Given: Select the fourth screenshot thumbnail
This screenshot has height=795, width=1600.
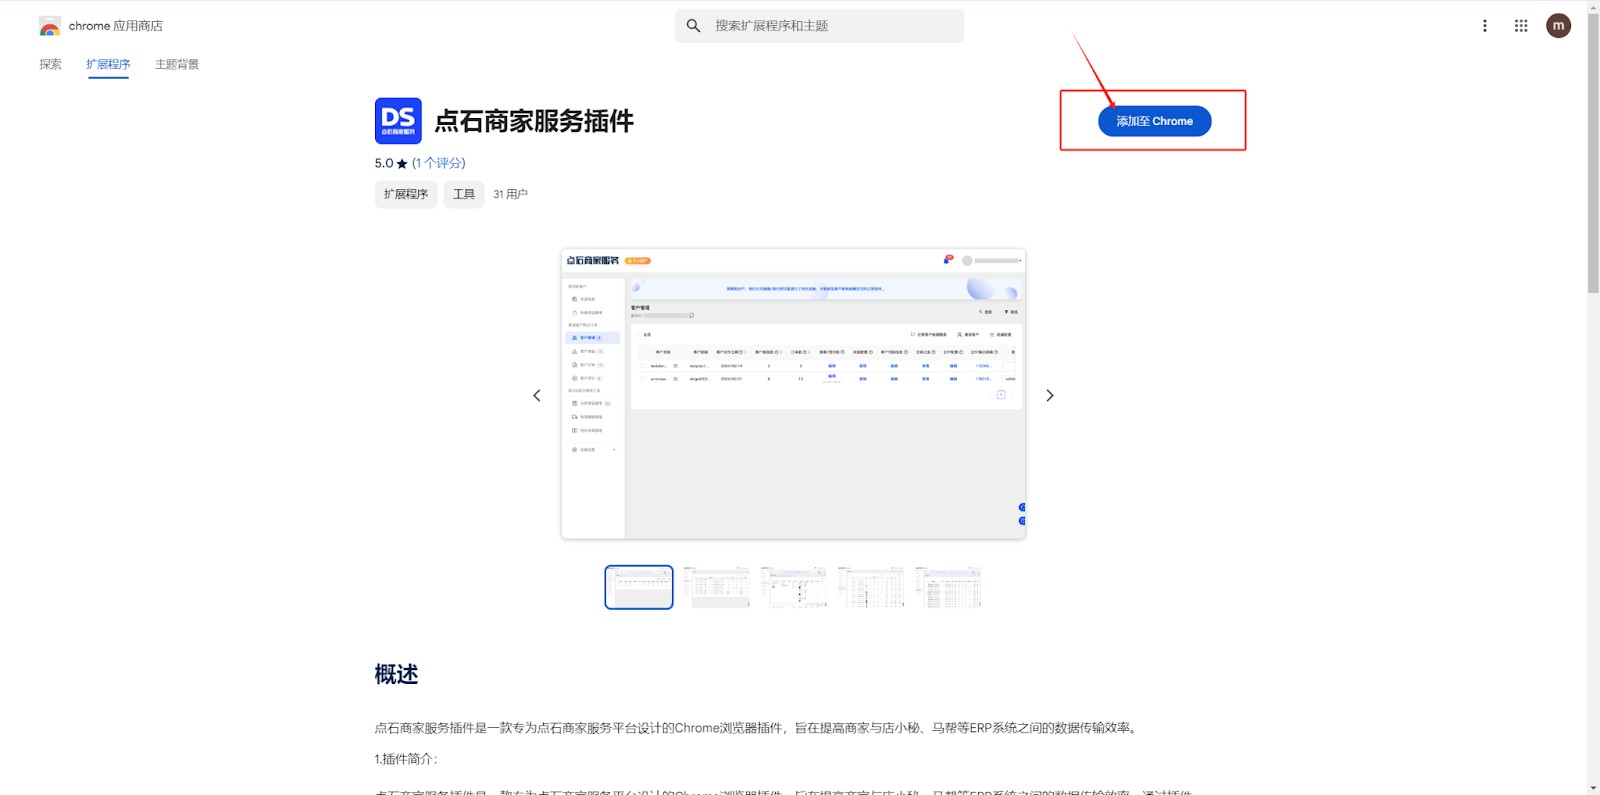Looking at the screenshot, I should (x=871, y=587).
